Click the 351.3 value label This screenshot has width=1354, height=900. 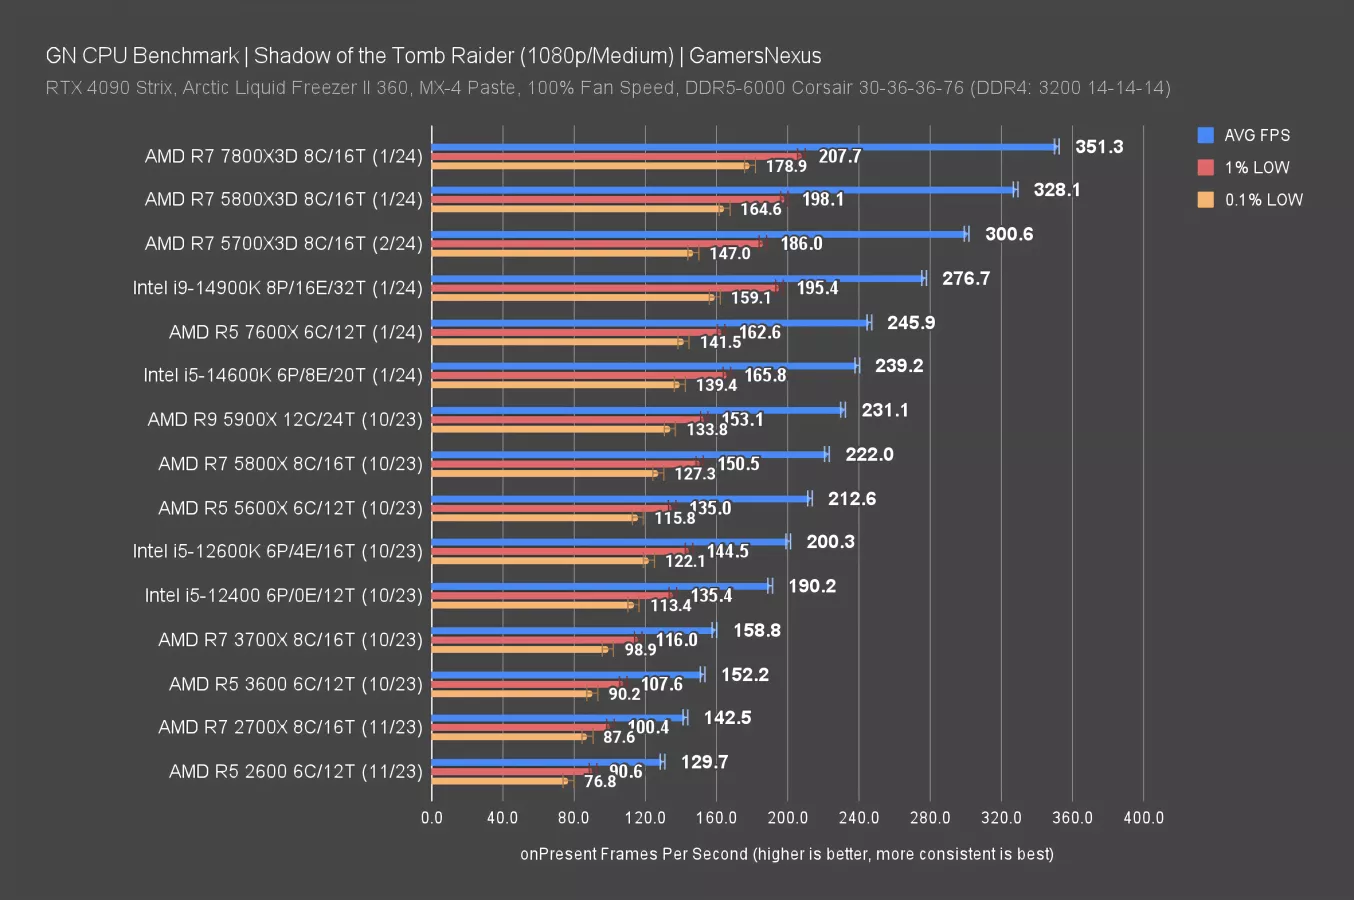coord(1097,146)
